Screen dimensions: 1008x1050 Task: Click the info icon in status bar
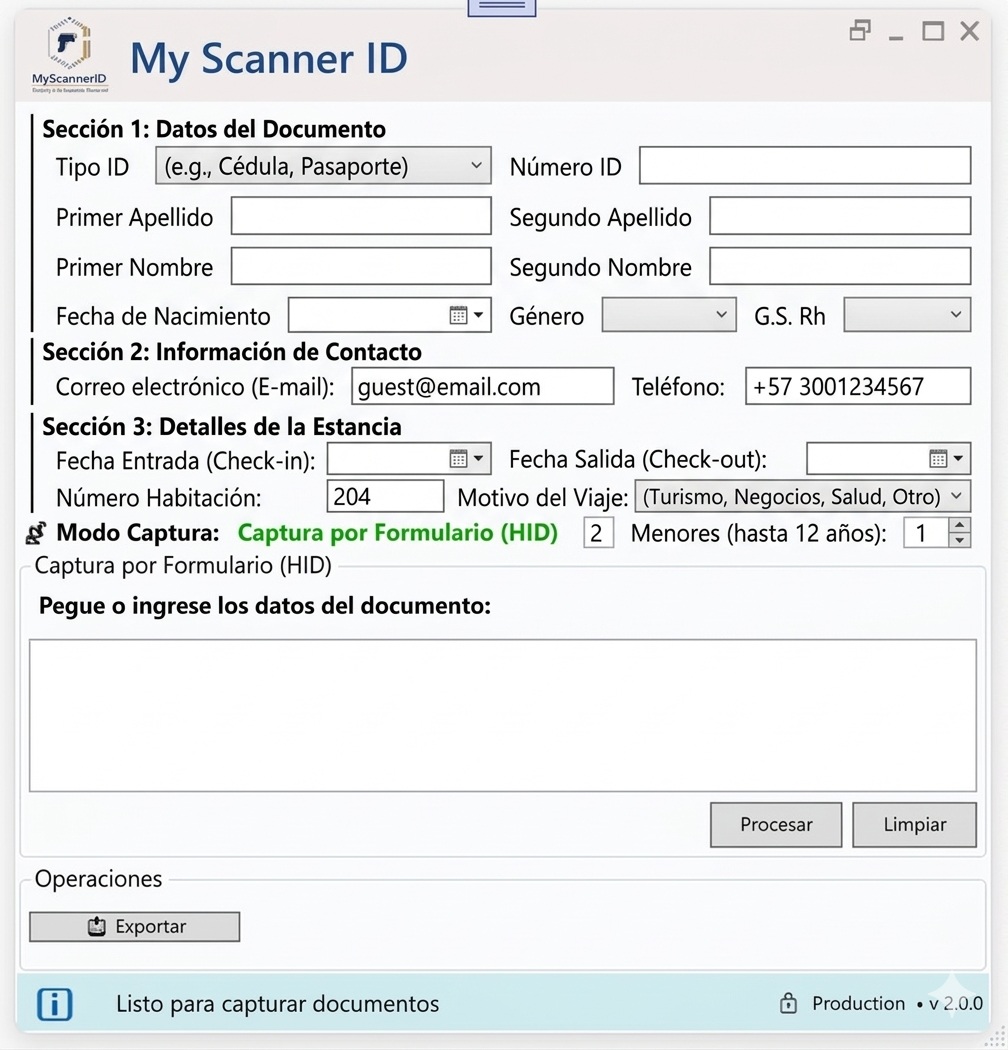coord(54,1004)
